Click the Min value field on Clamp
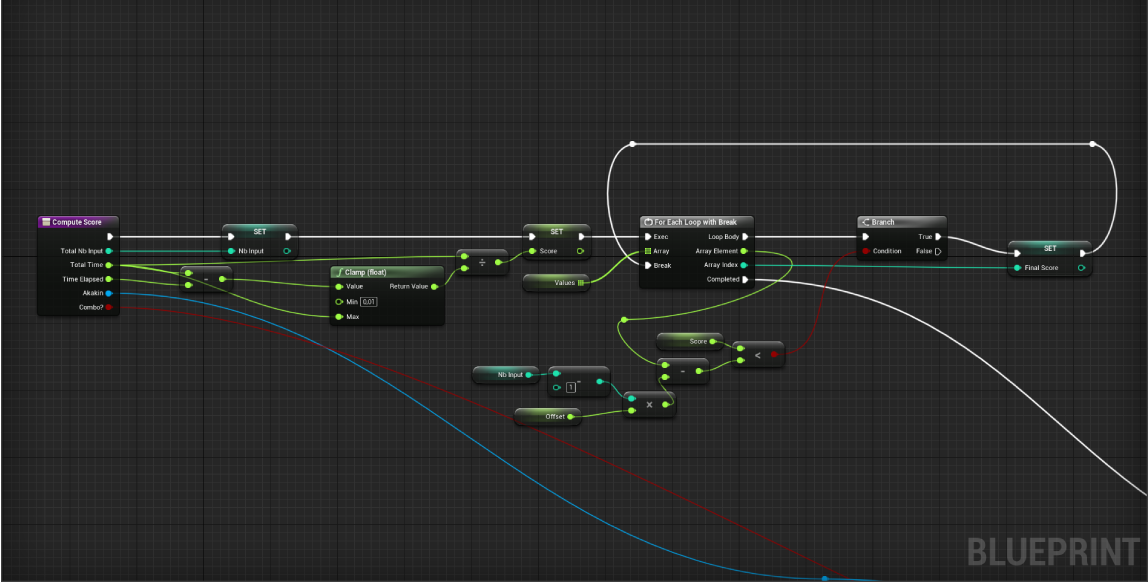Viewport: 1148px width, 582px height. [368, 301]
